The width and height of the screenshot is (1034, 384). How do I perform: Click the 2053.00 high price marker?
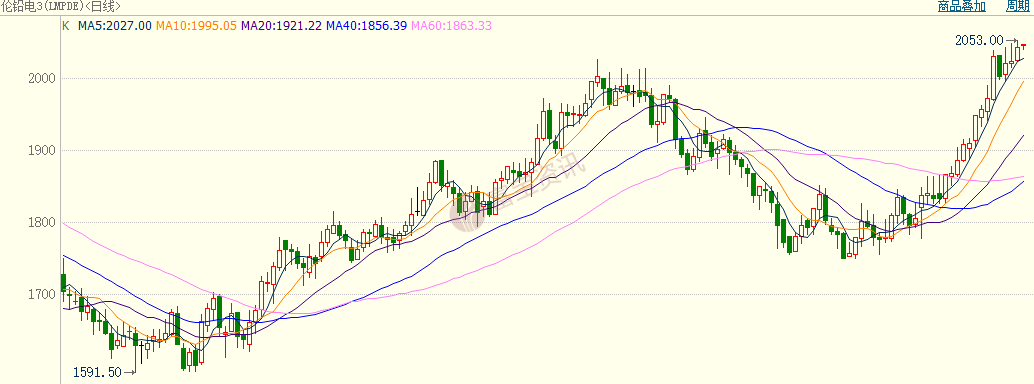pyautogui.click(x=979, y=40)
